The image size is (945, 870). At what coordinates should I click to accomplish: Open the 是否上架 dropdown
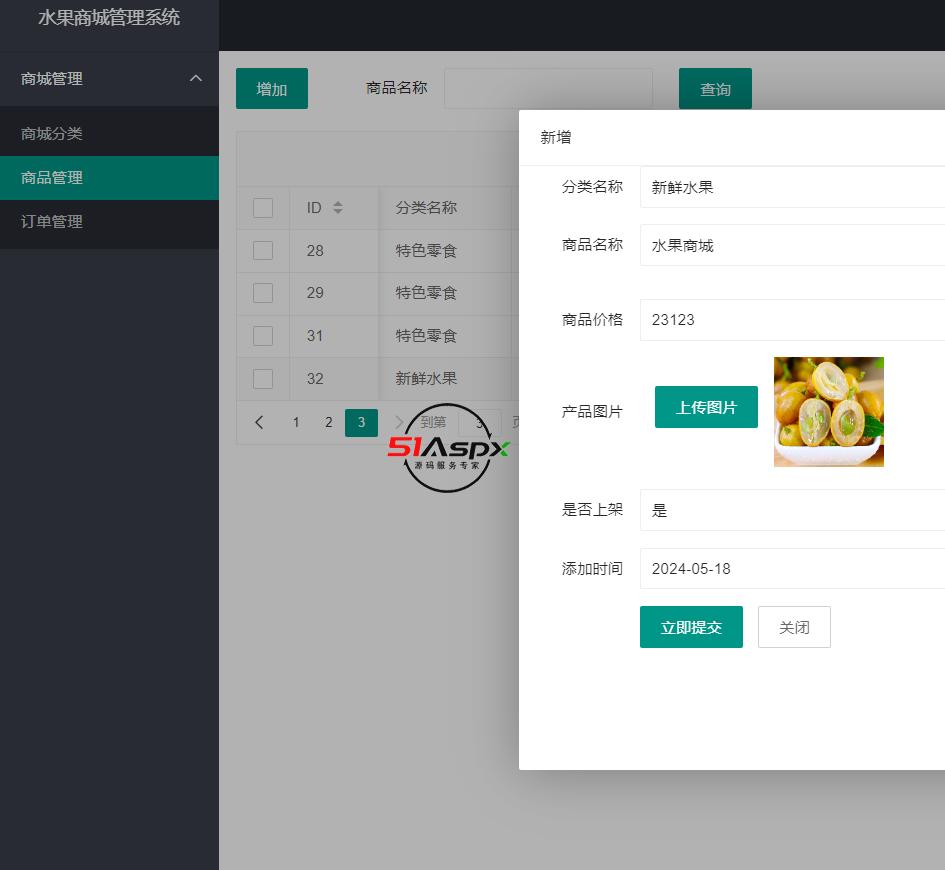[792, 510]
